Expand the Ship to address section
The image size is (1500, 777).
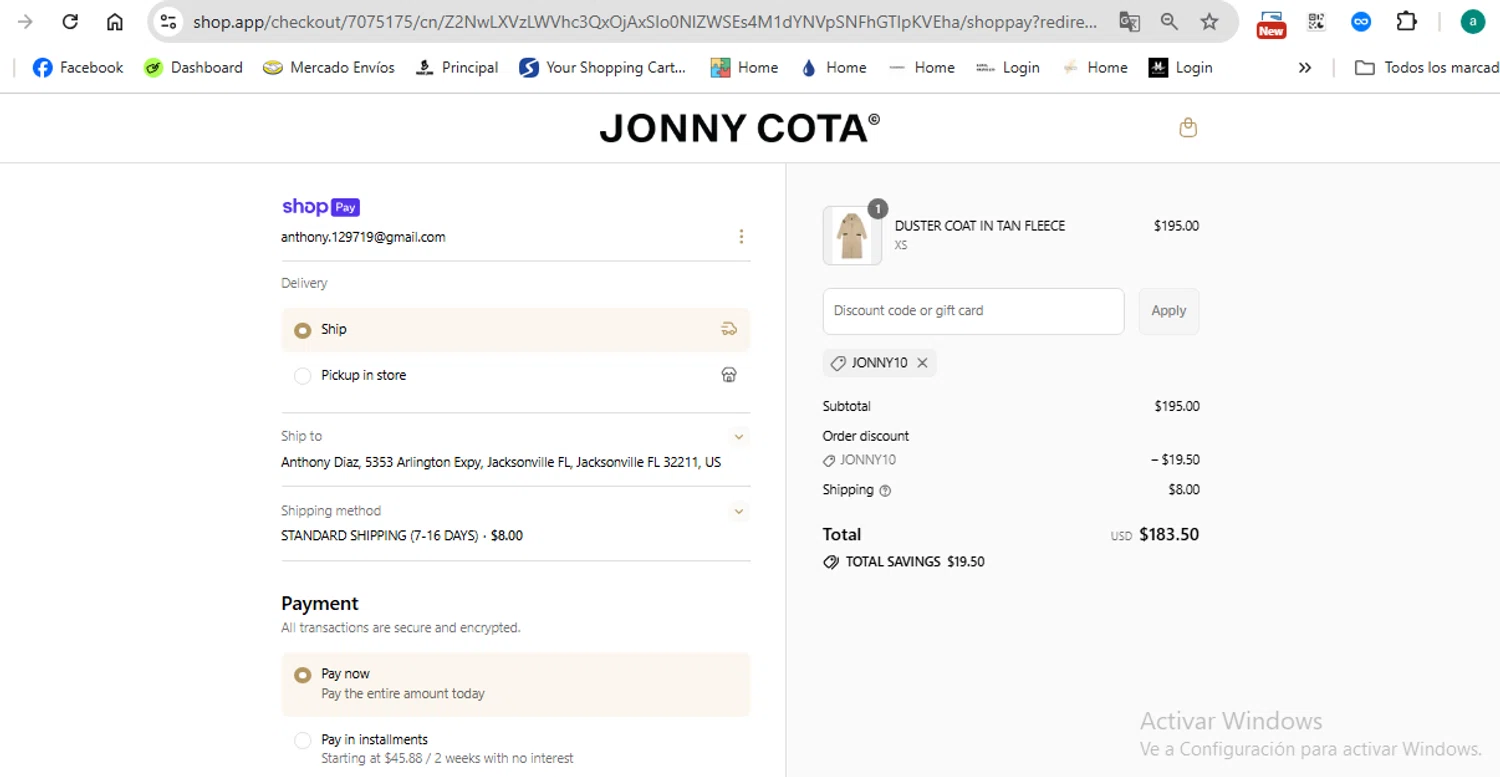(x=739, y=436)
